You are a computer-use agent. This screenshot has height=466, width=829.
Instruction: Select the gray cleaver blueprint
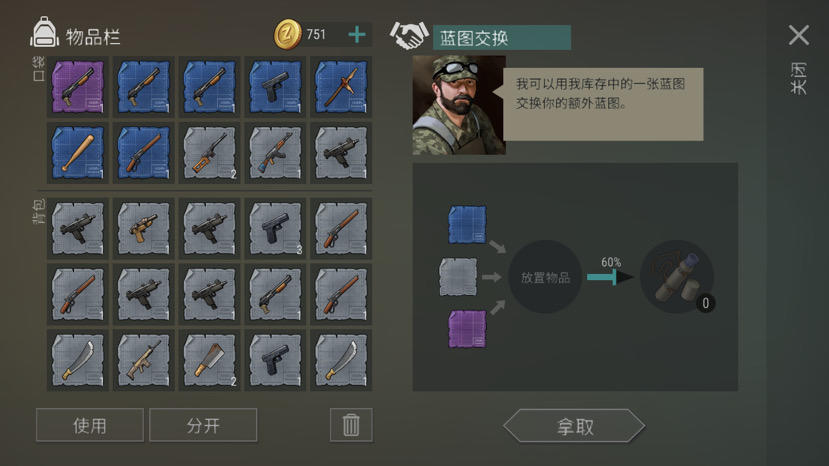click(x=209, y=360)
